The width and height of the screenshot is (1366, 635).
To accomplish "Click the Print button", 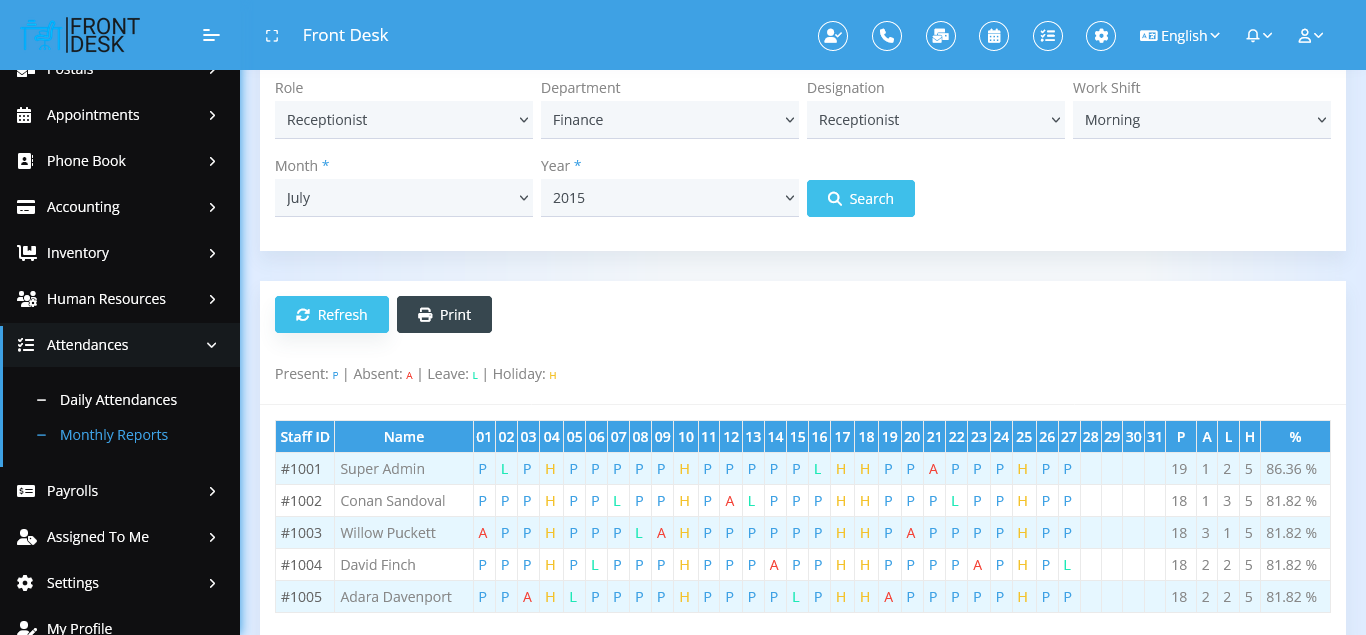I will (x=444, y=315).
